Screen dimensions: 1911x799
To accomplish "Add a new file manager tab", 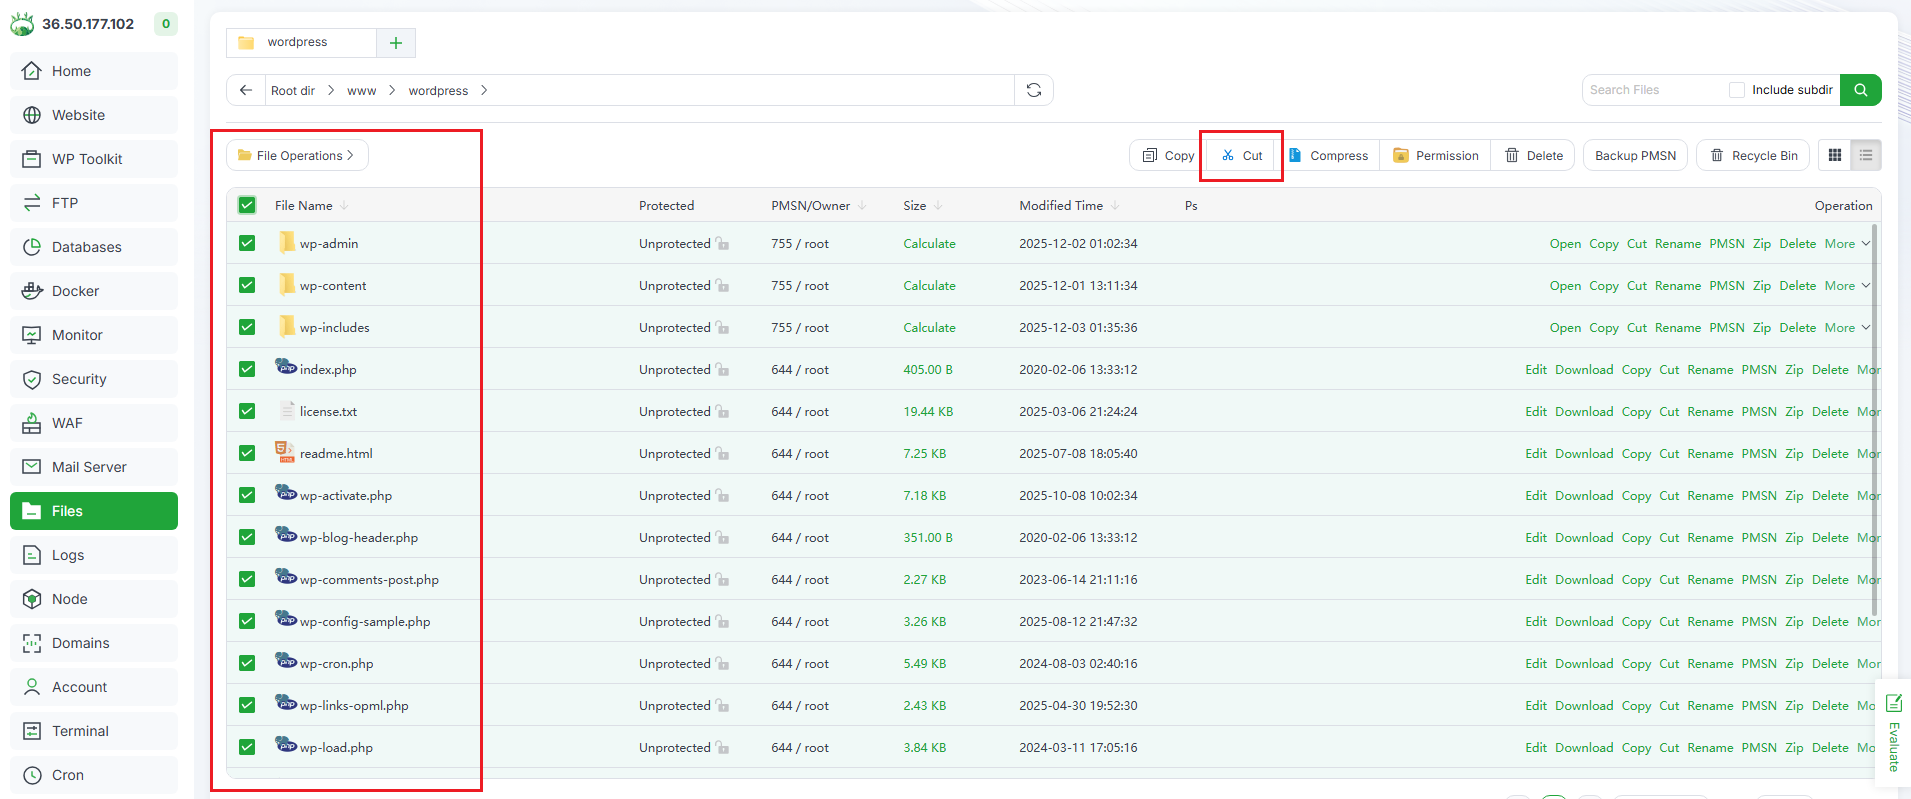I will (x=396, y=42).
